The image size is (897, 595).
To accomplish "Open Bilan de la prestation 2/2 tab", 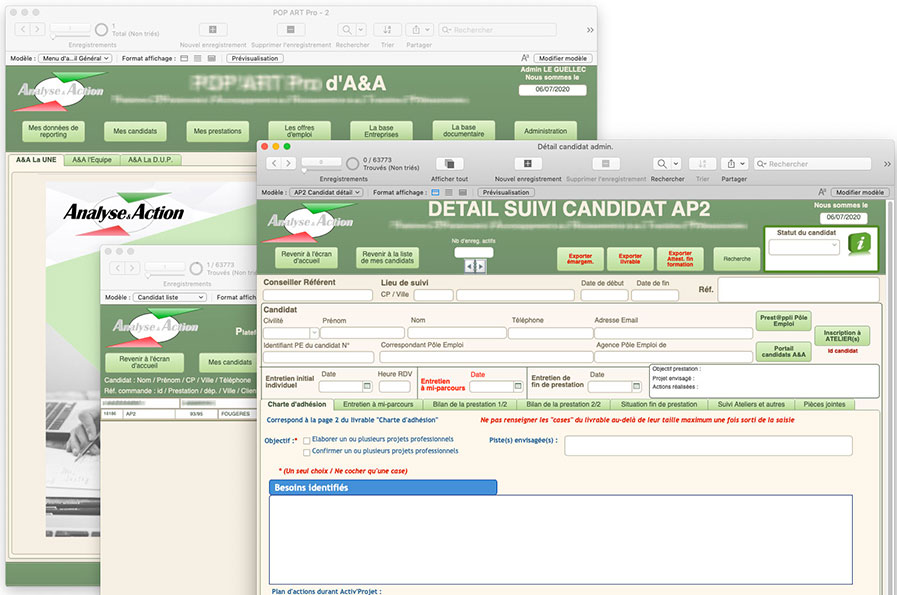I will (x=563, y=404).
